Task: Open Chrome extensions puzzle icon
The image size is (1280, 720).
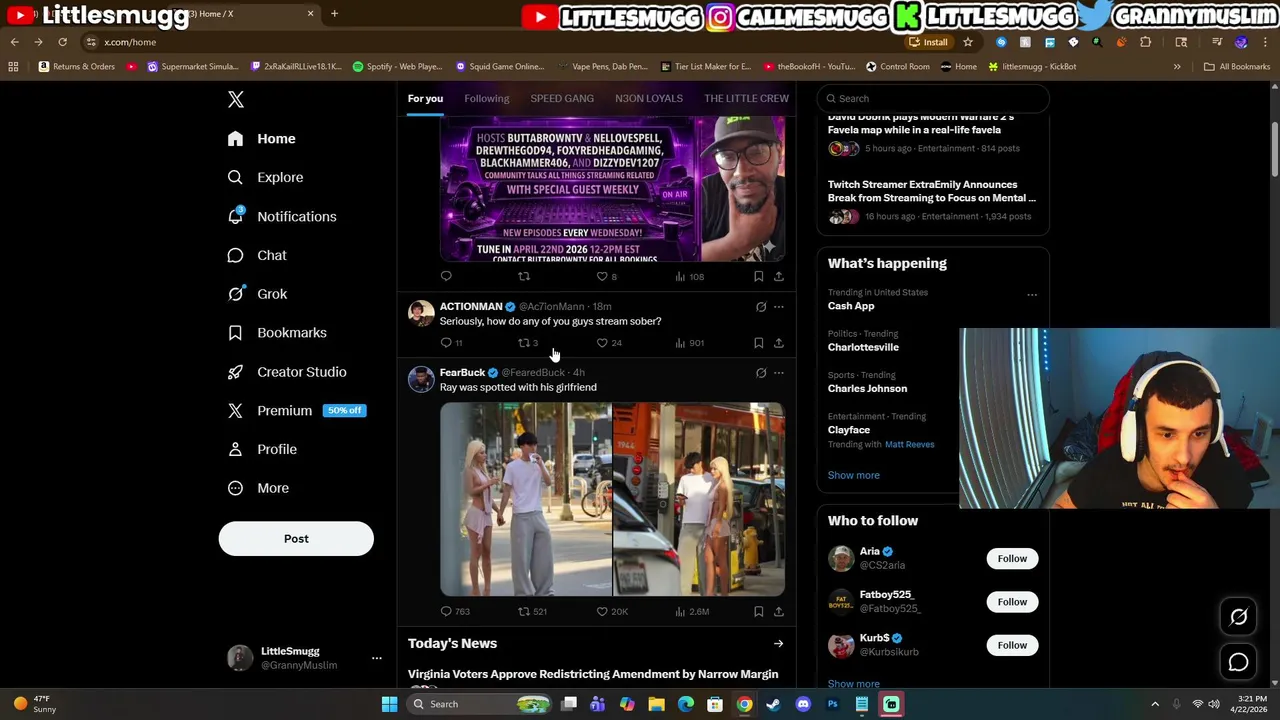Action: point(1145,42)
